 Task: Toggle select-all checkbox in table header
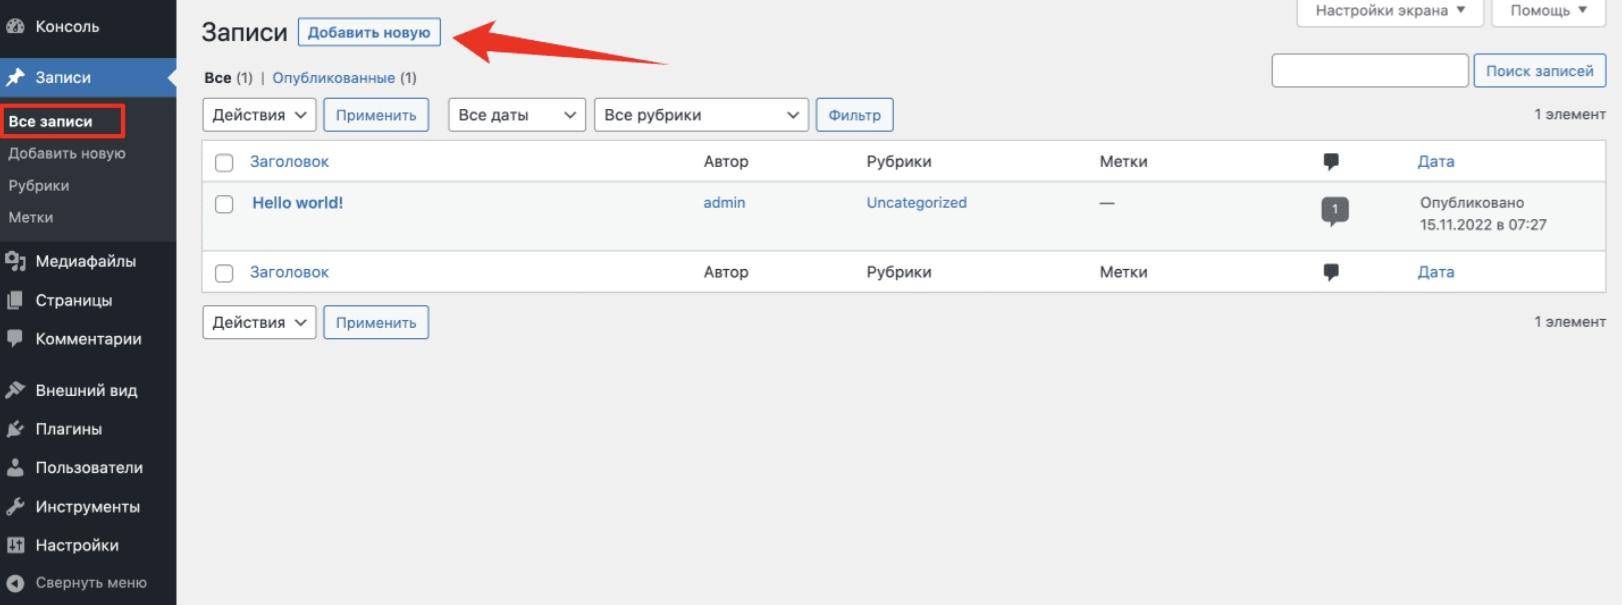pyautogui.click(x=224, y=162)
